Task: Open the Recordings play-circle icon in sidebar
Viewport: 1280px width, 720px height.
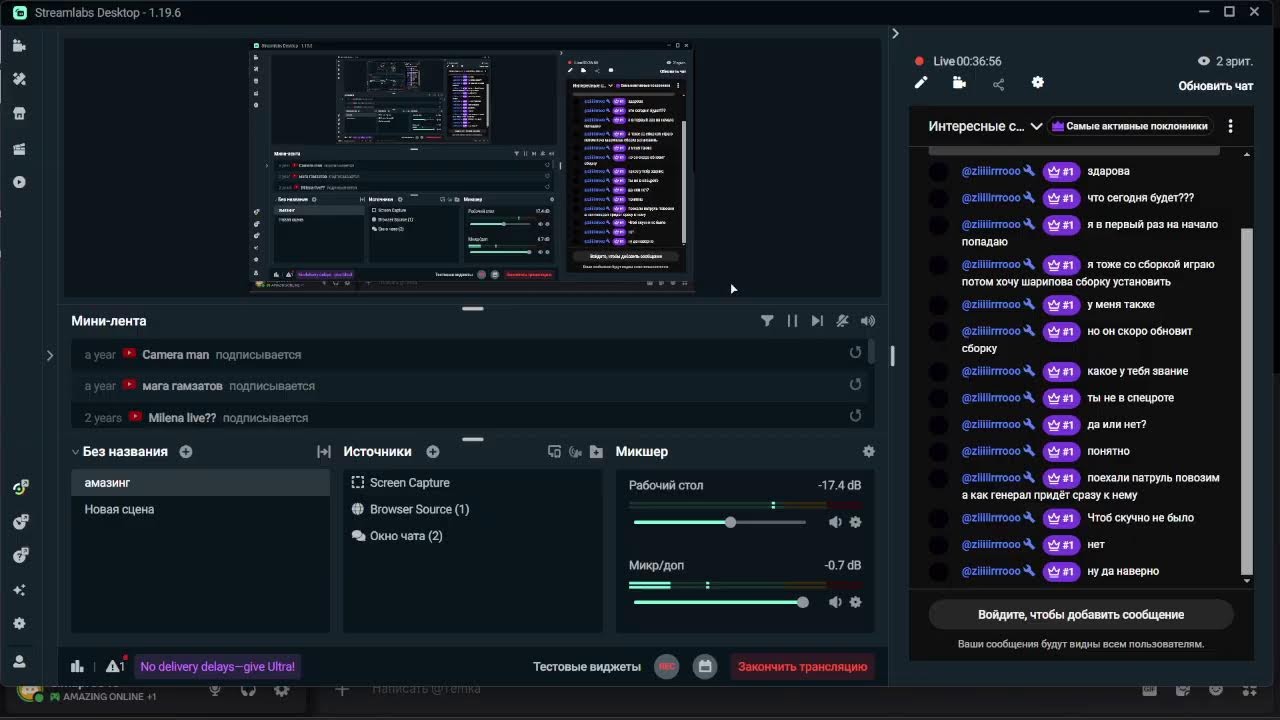Action: click(x=19, y=182)
